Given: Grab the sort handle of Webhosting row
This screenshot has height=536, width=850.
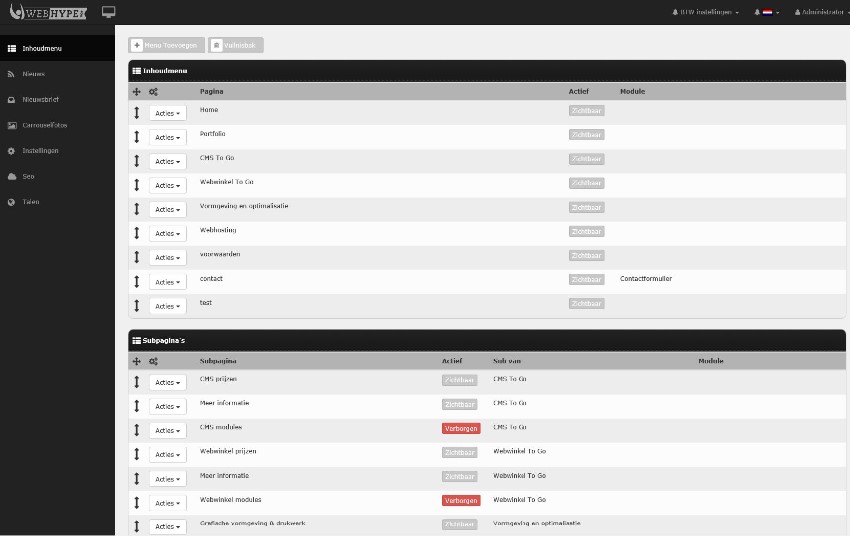Looking at the screenshot, I should click(x=137, y=233).
